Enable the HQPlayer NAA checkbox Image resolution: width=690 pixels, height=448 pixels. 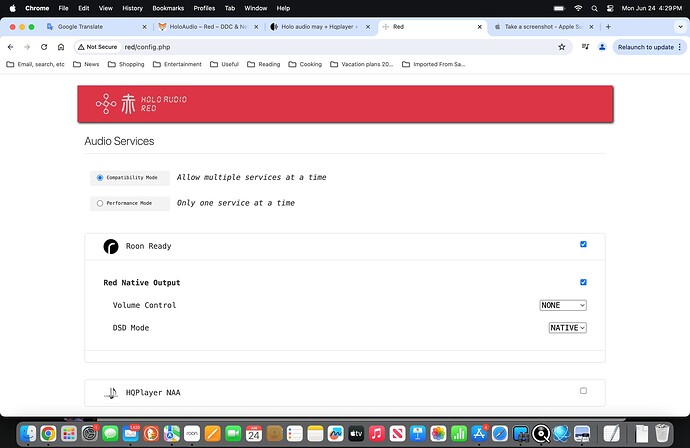click(583, 391)
